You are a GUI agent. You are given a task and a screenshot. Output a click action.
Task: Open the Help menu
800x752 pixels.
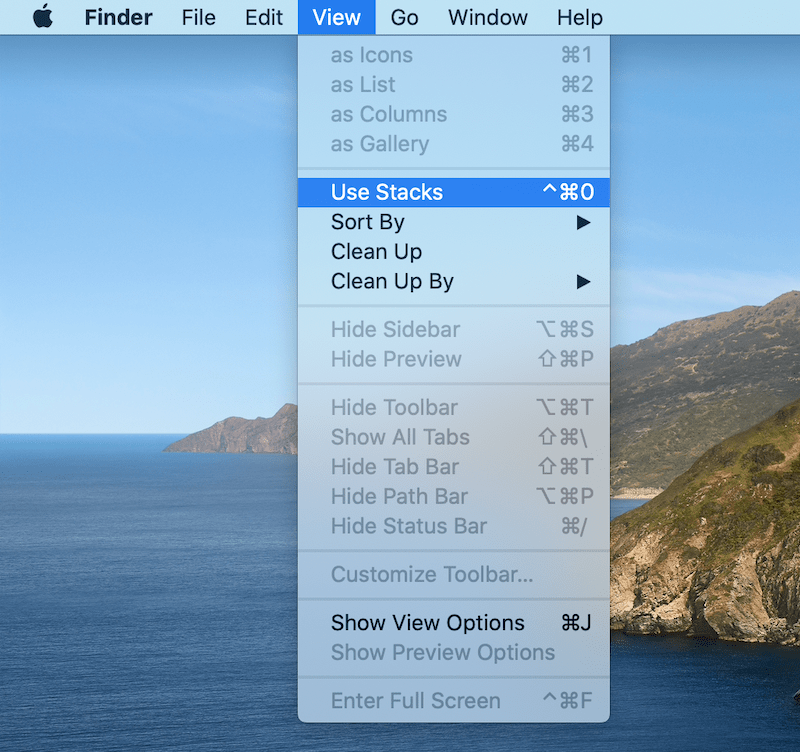pyautogui.click(x=580, y=17)
